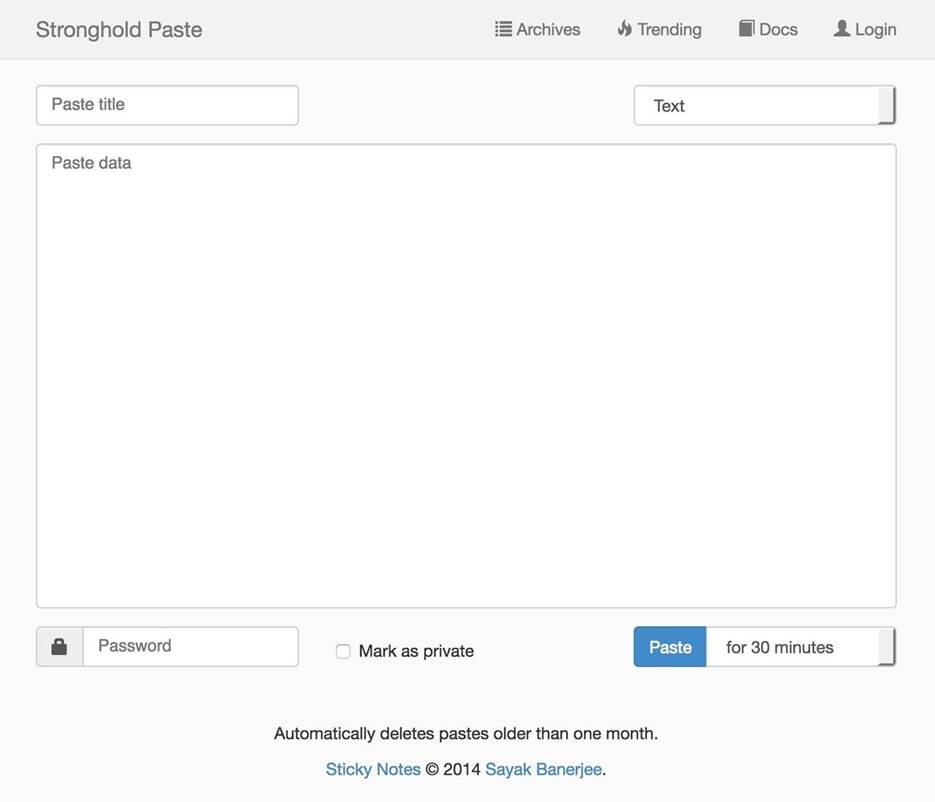Click the 'Mark as private' label text
935x802 pixels.
416,651
